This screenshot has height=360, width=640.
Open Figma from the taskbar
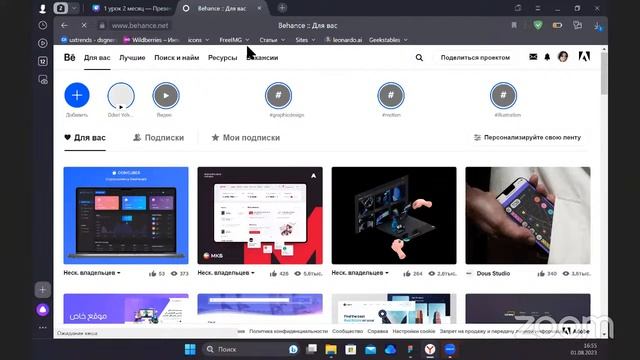click(x=410, y=349)
